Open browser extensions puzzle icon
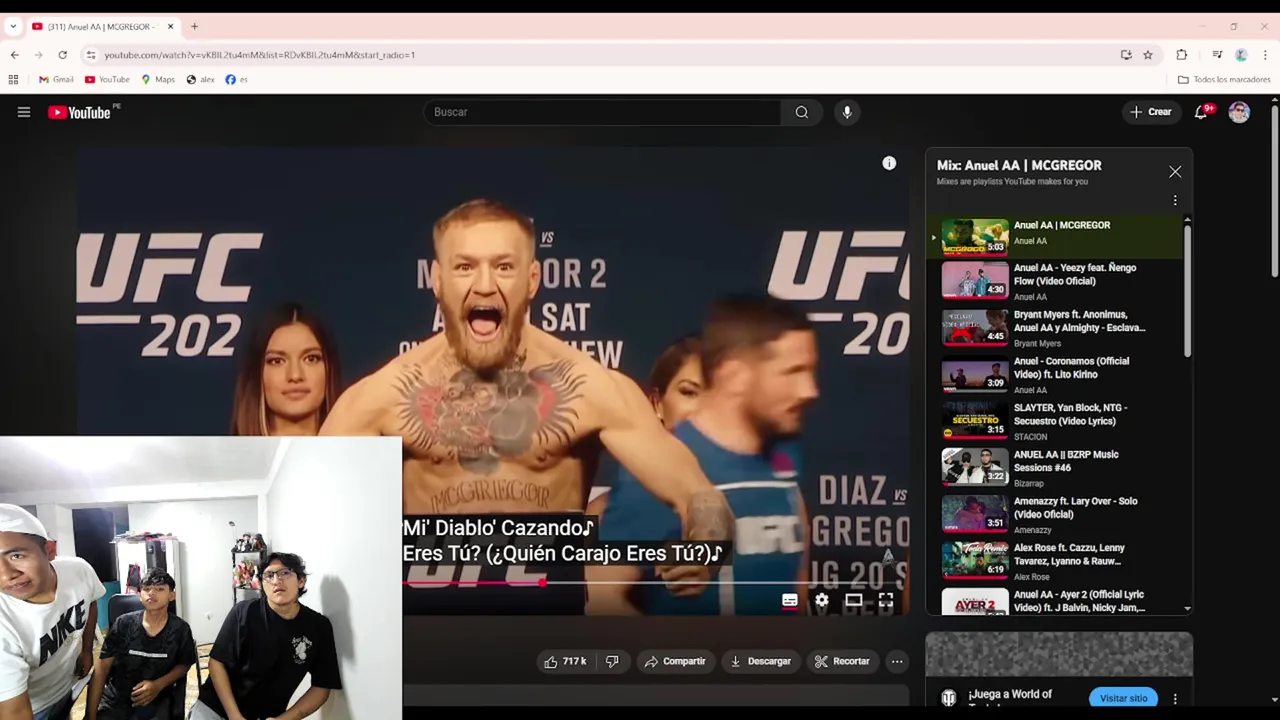The image size is (1280, 720). [1181, 55]
